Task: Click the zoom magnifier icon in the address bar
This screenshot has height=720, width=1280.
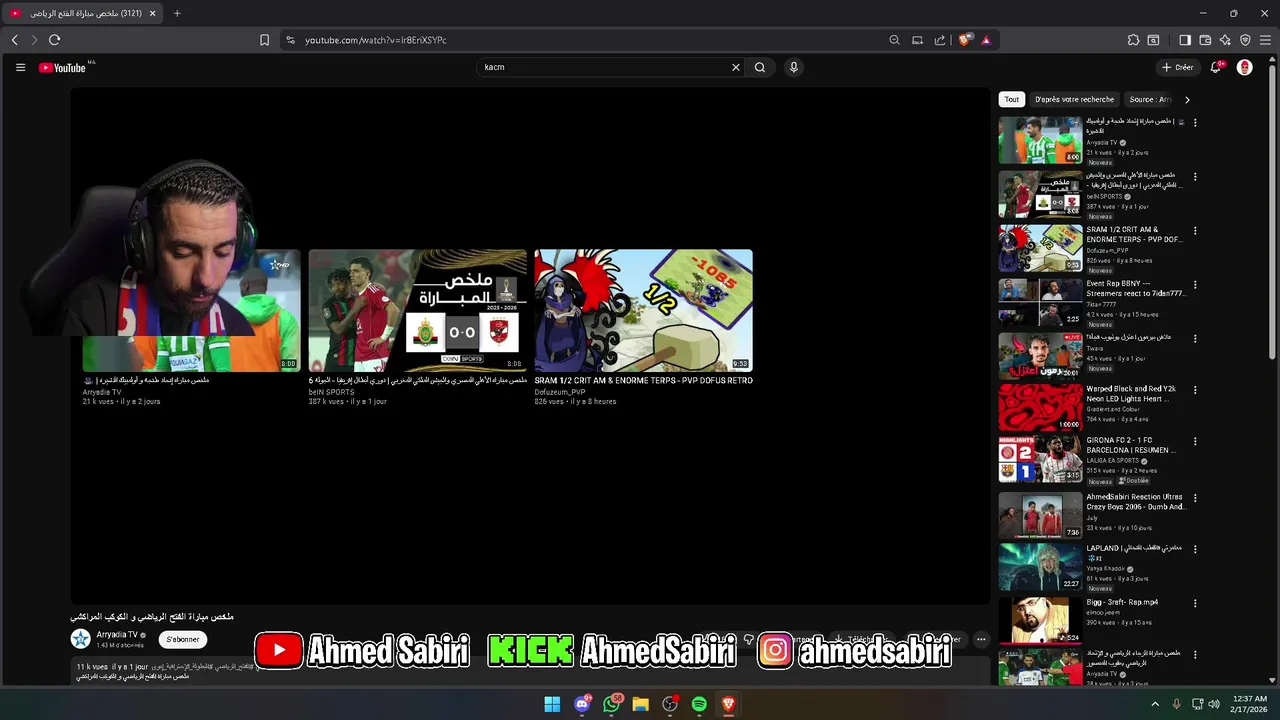Action: [894, 40]
